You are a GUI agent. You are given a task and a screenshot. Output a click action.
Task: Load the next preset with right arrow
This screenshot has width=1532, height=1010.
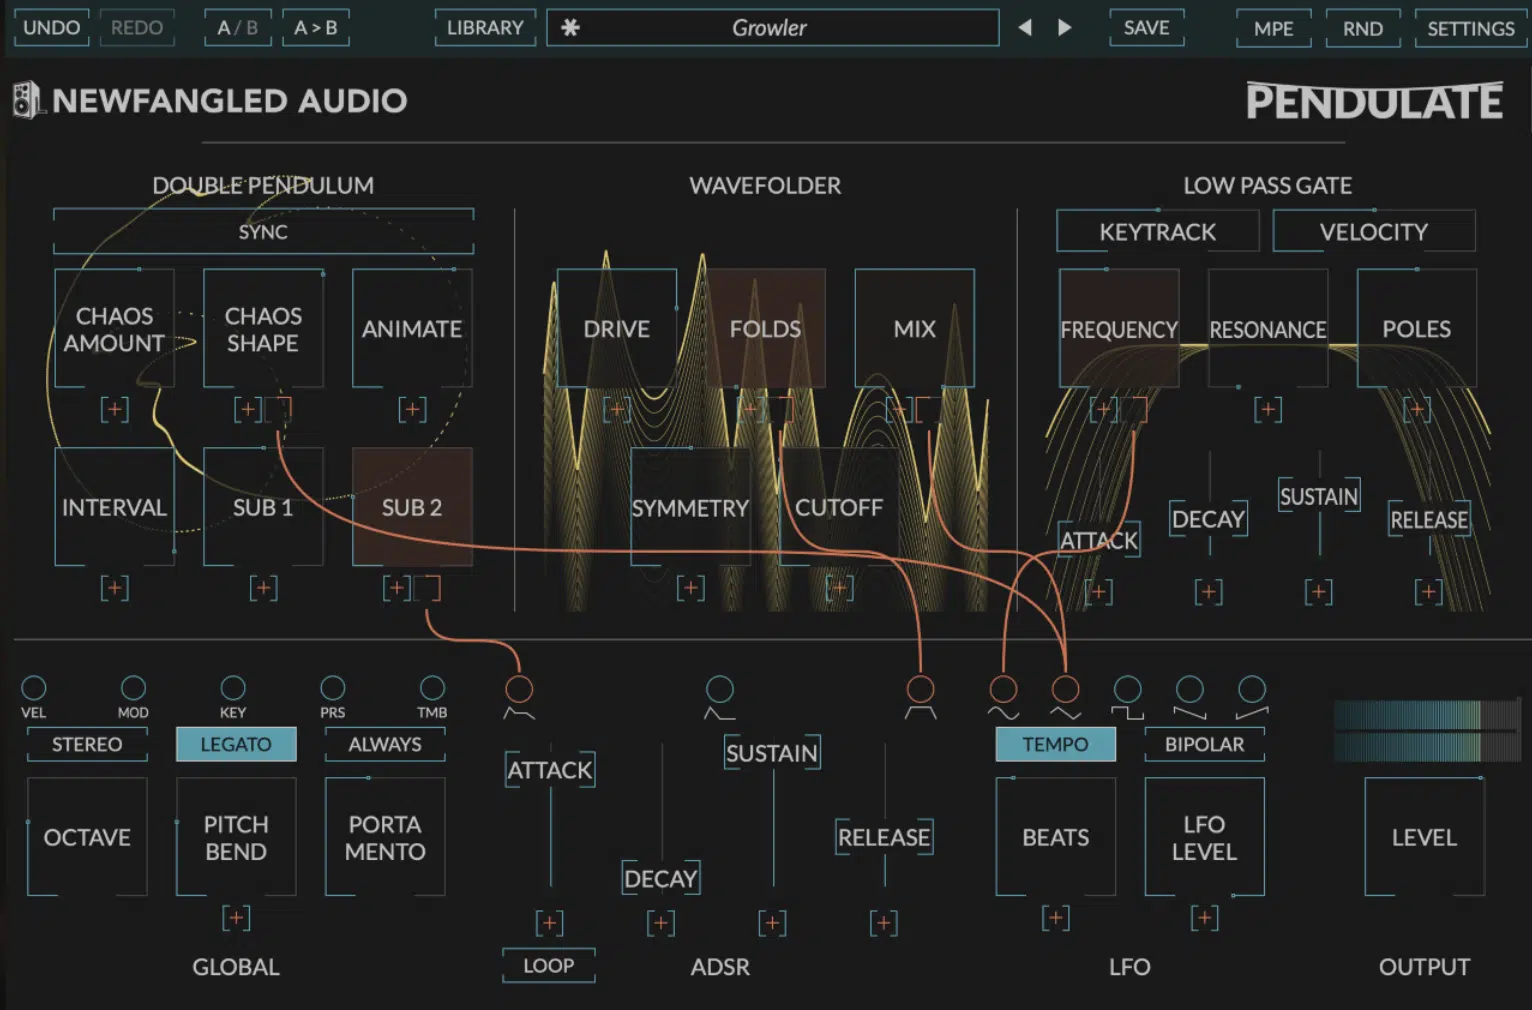click(x=1065, y=28)
